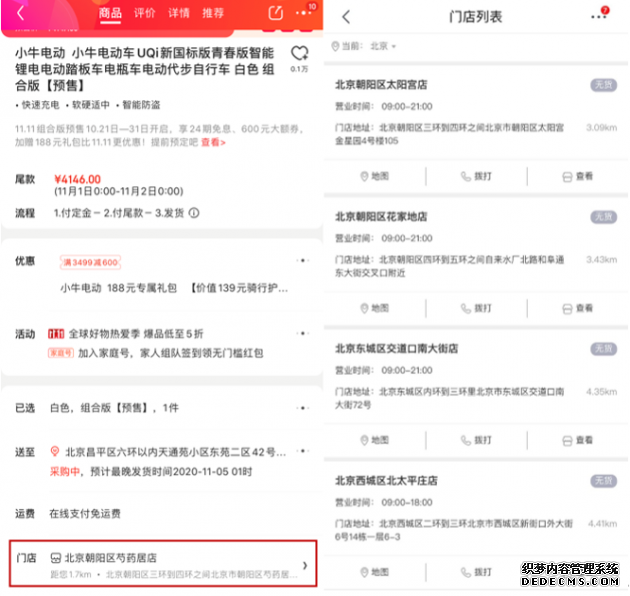
Task: Open the 北京 city dropdown
Action: click(383, 46)
